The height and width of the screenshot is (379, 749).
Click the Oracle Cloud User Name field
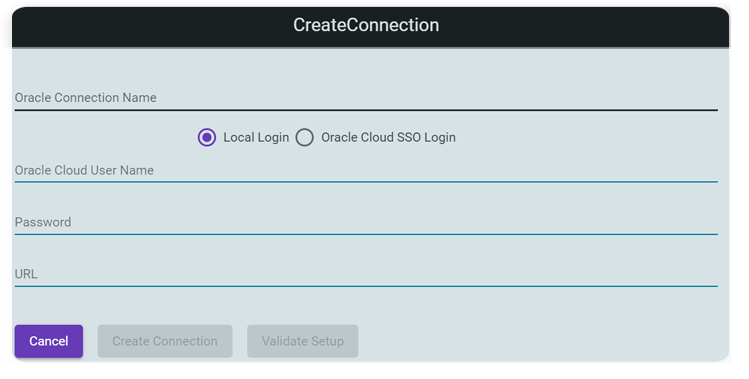tap(366, 171)
